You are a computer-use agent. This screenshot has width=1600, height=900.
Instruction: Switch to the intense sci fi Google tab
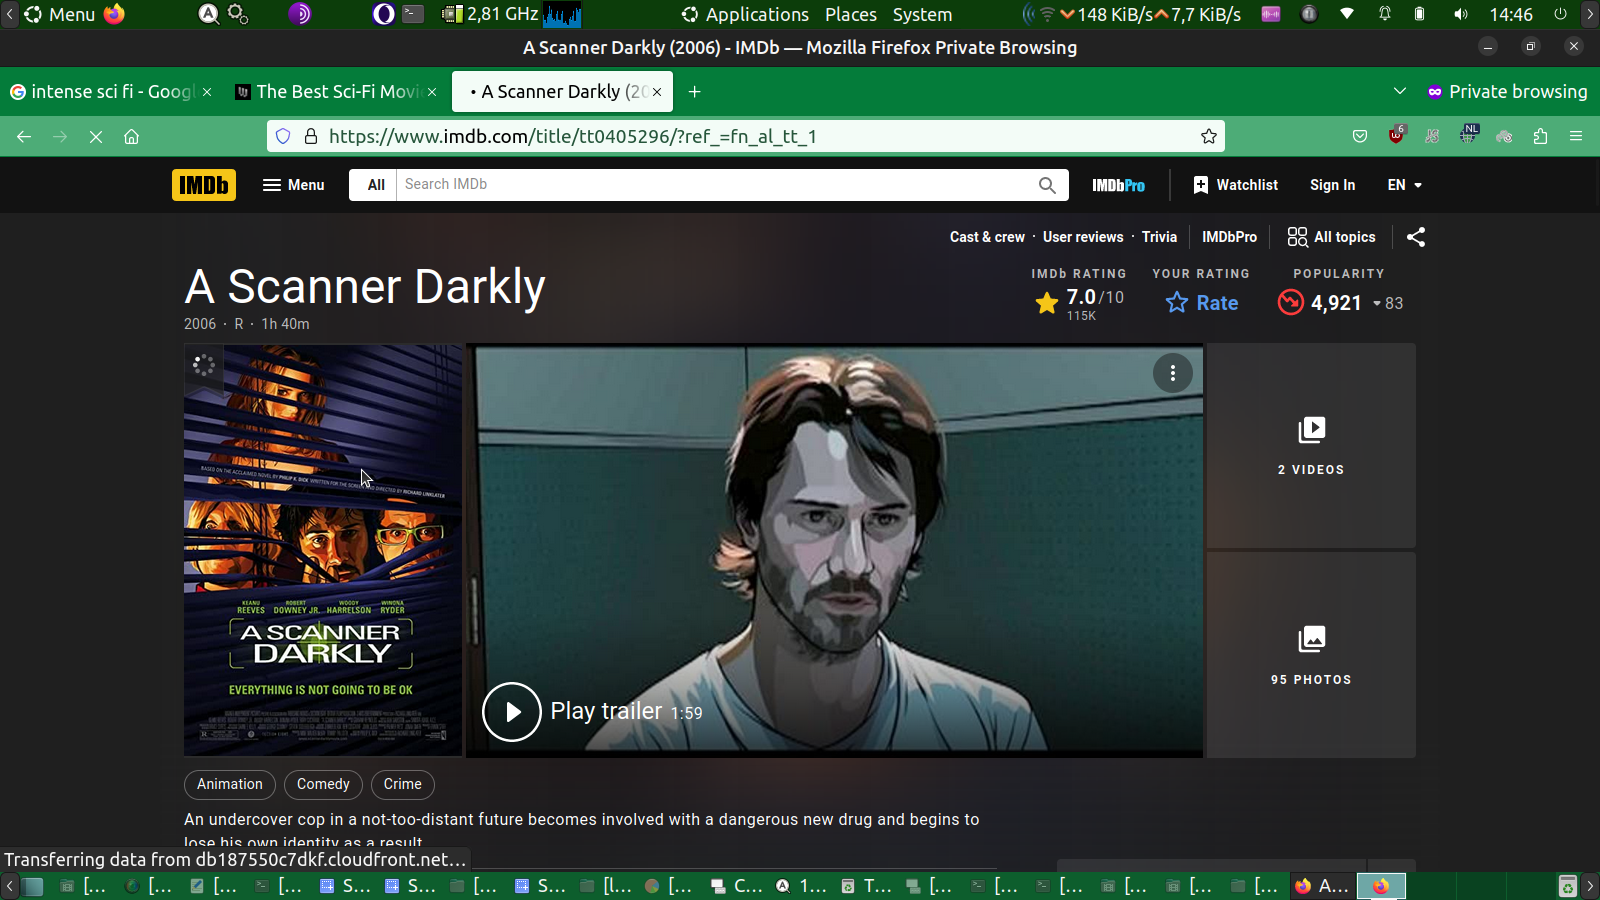pos(101,92)
